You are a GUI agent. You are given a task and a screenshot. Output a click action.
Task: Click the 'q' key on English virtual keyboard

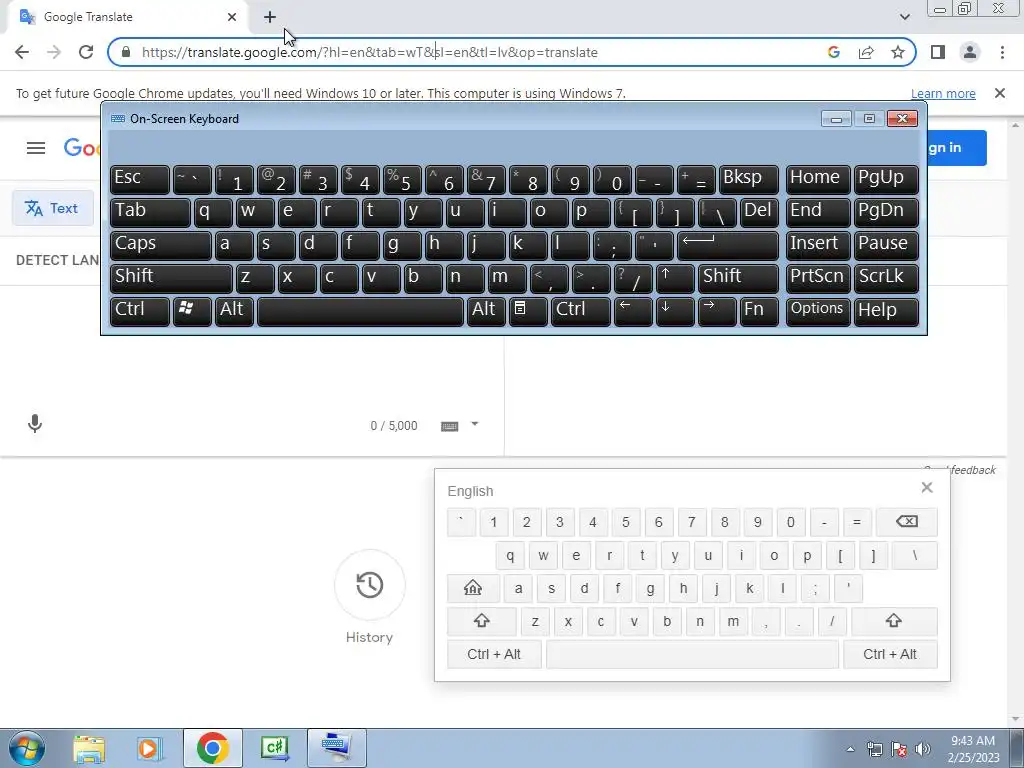click(x=510, y=555)
